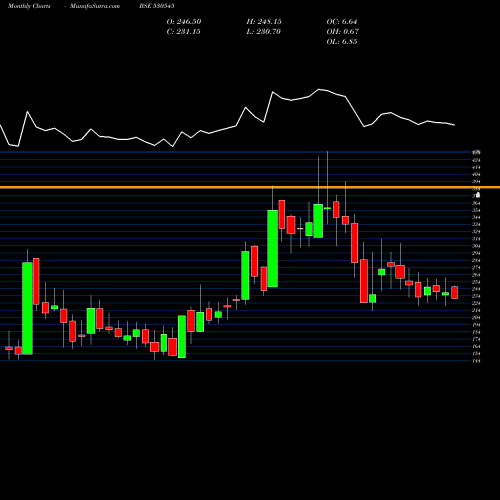The height and width of the screenshot is (500, 500).
Task: Click the 344 price axis label
Action: (x=476, y=217)
